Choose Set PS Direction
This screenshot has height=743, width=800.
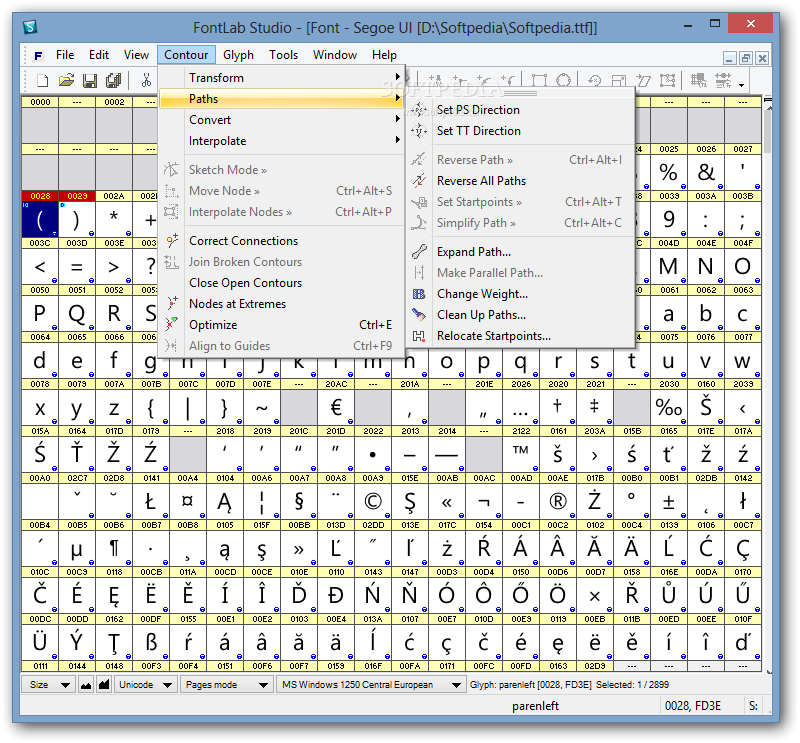pos(521,110)
